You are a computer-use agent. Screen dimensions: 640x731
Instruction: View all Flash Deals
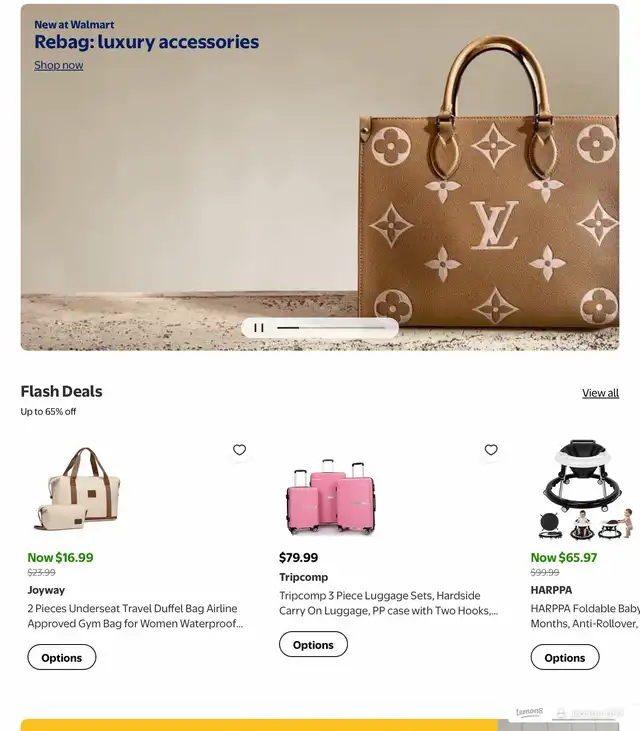[600, 393]
